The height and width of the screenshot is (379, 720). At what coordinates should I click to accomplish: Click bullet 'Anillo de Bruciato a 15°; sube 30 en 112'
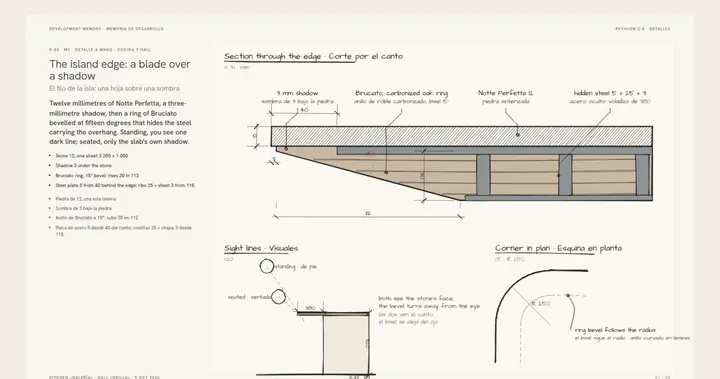pos(97,218)
